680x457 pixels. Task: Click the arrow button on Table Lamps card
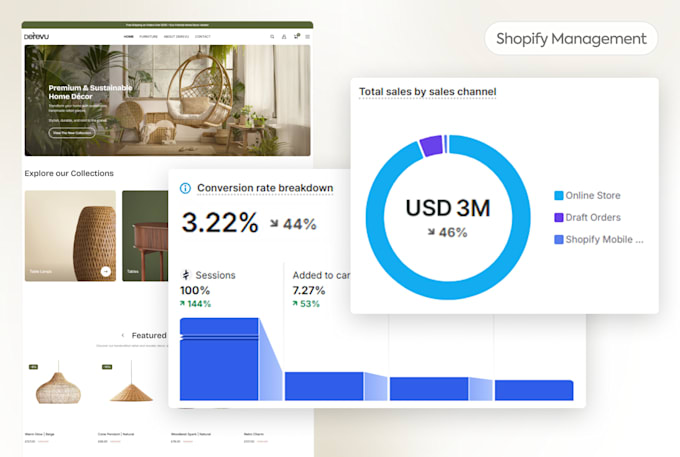click(x=105, y=271)
